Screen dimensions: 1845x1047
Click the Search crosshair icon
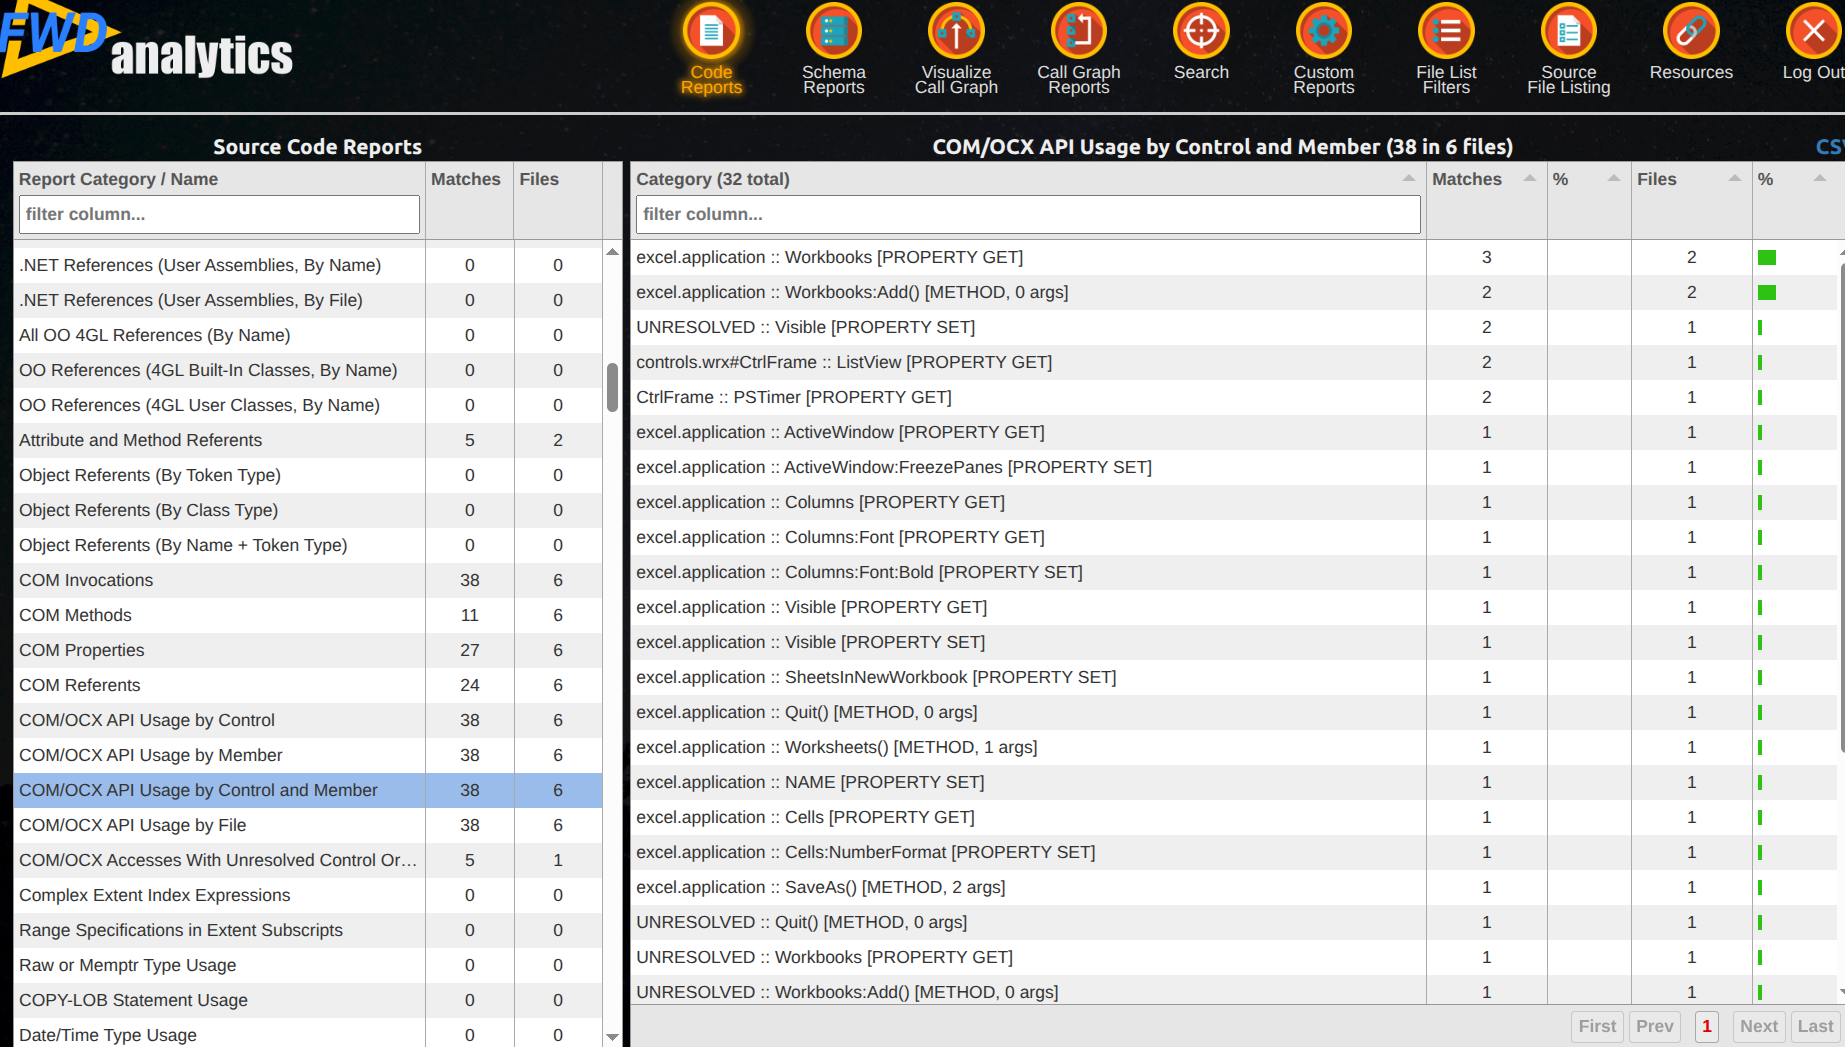(1201, 32)
